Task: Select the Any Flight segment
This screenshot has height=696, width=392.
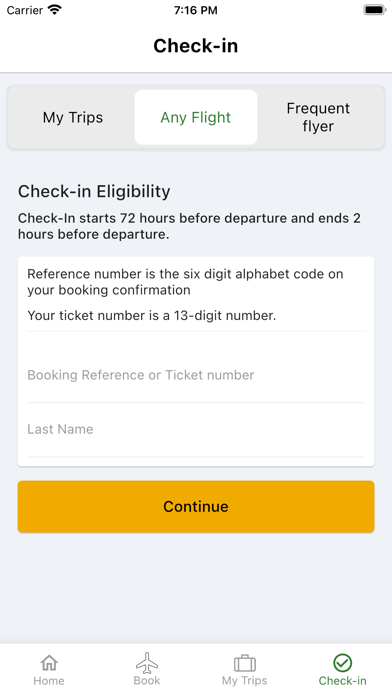Action: pyautogui.click(x=196, y=117)
